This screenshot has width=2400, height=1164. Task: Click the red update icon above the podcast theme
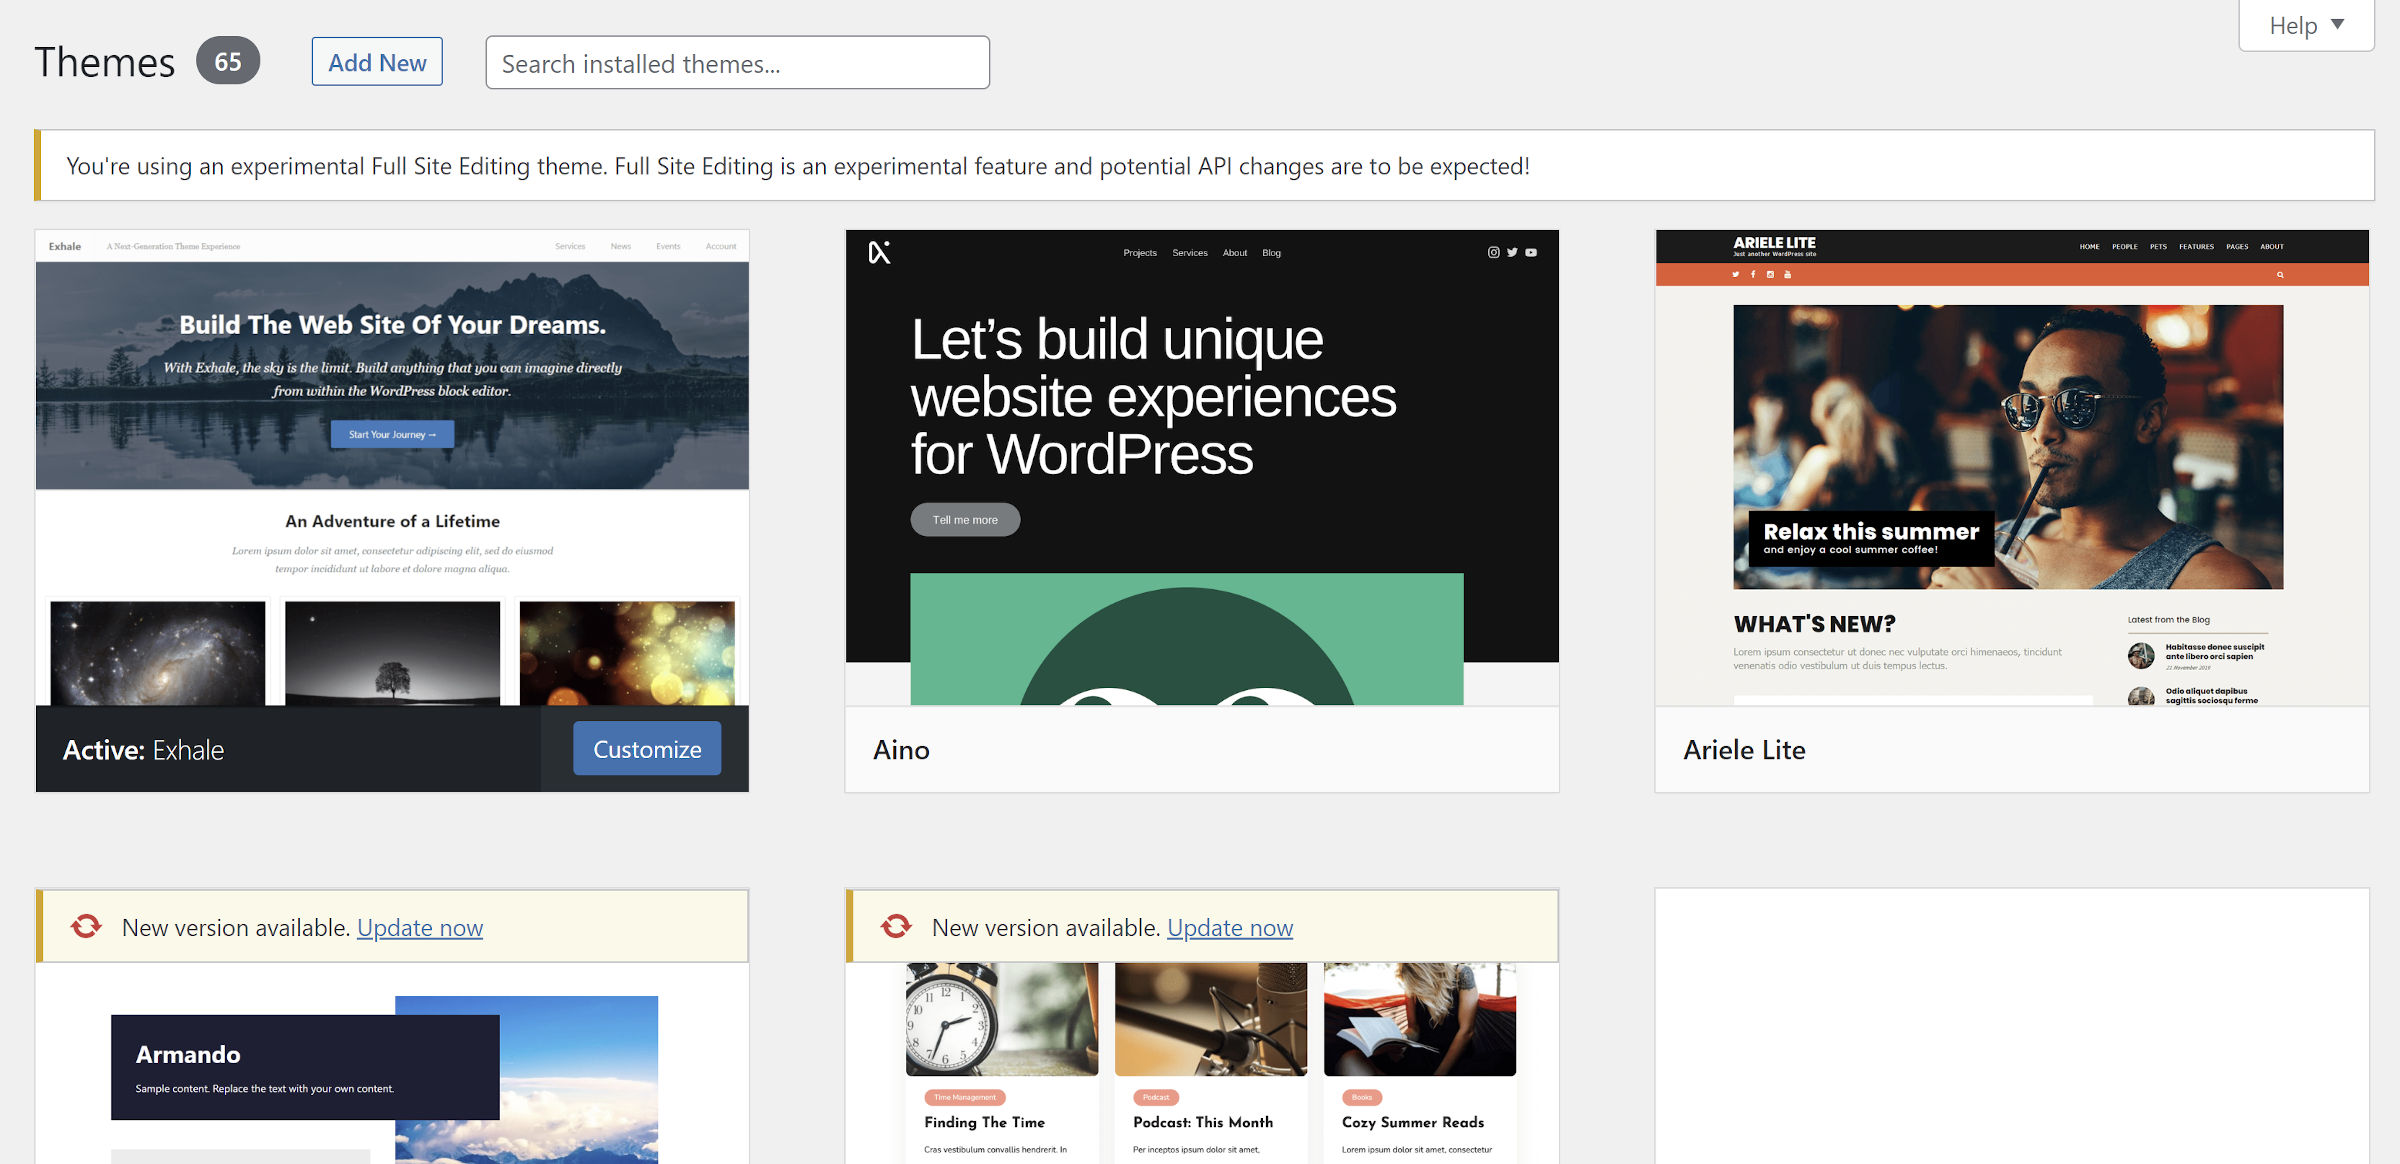point(898,927)
